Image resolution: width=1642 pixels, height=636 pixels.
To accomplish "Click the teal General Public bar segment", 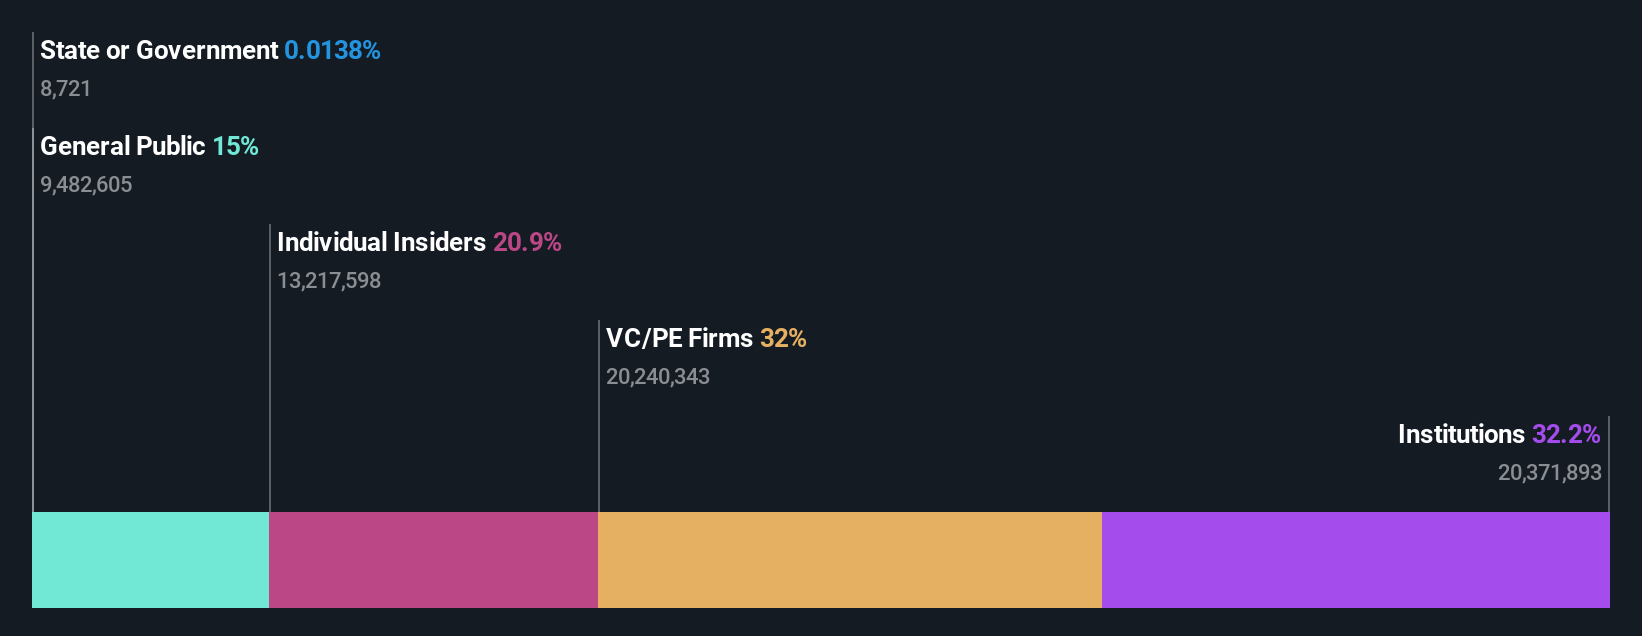I will [x=150, y=560].
